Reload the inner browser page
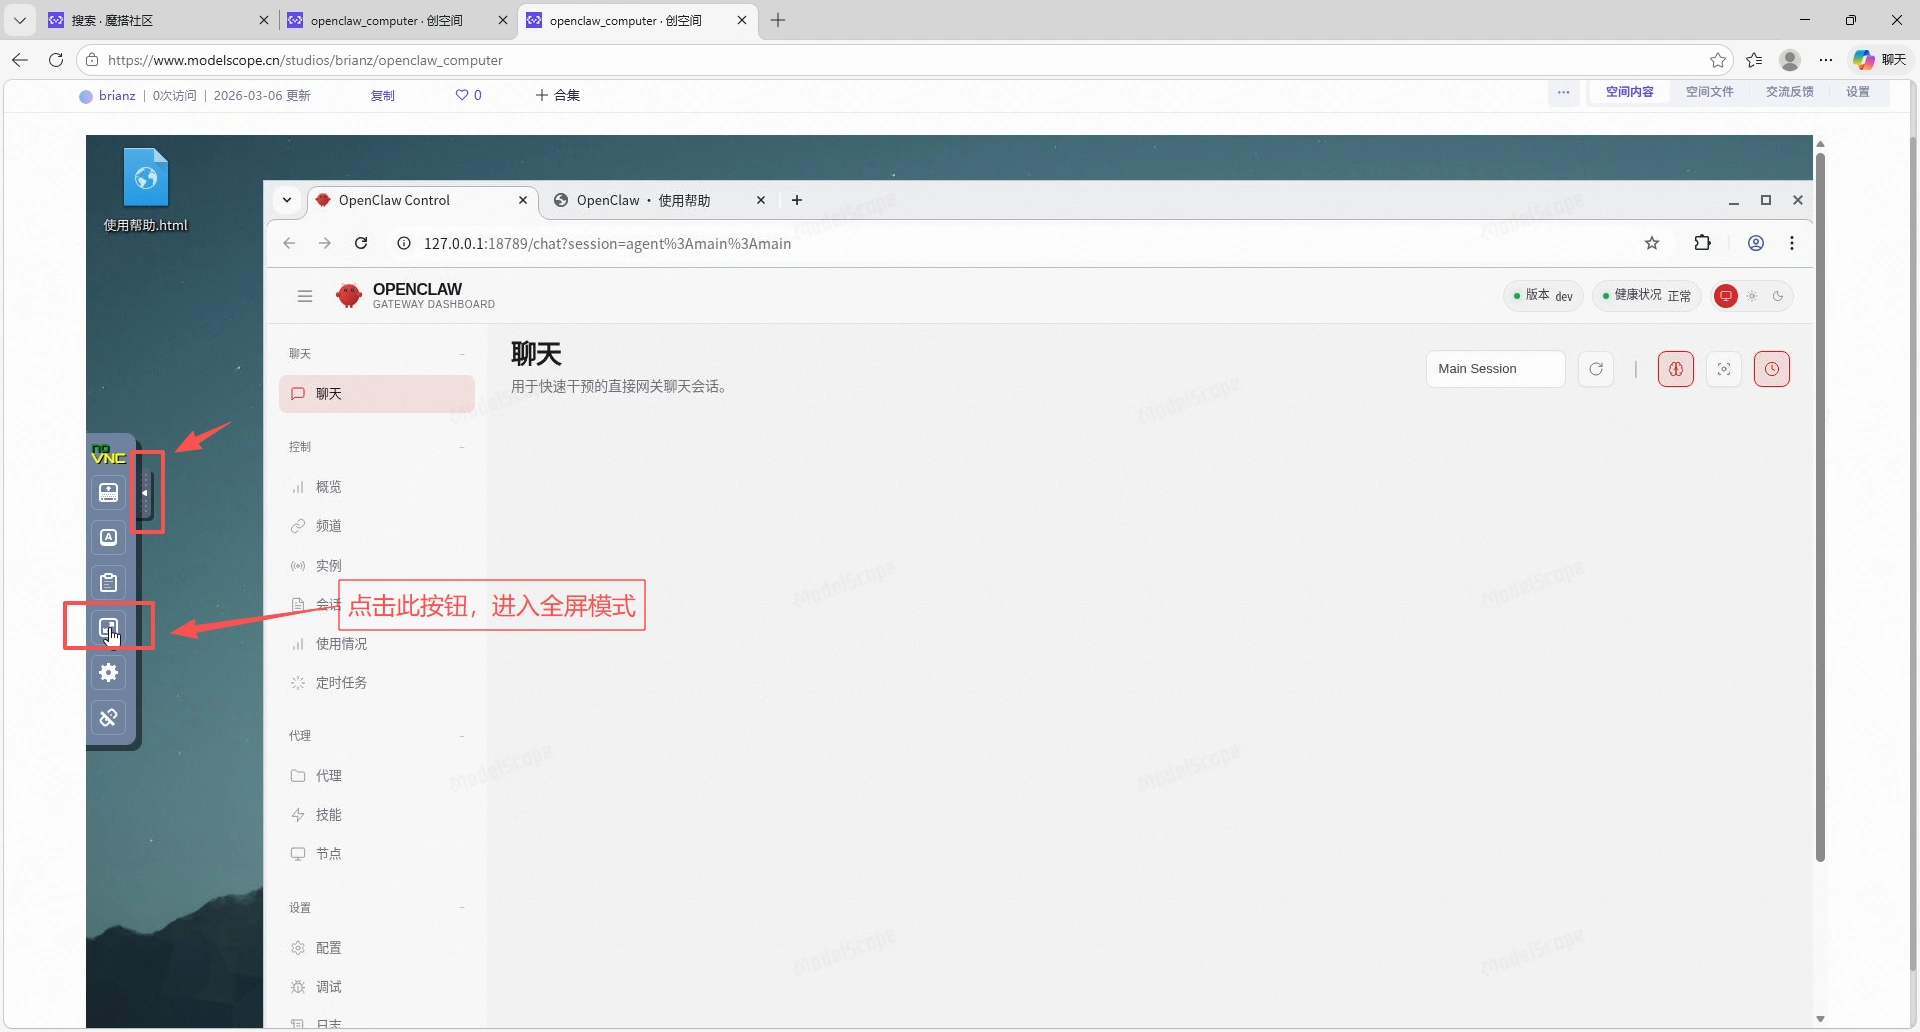 [361, 243]
